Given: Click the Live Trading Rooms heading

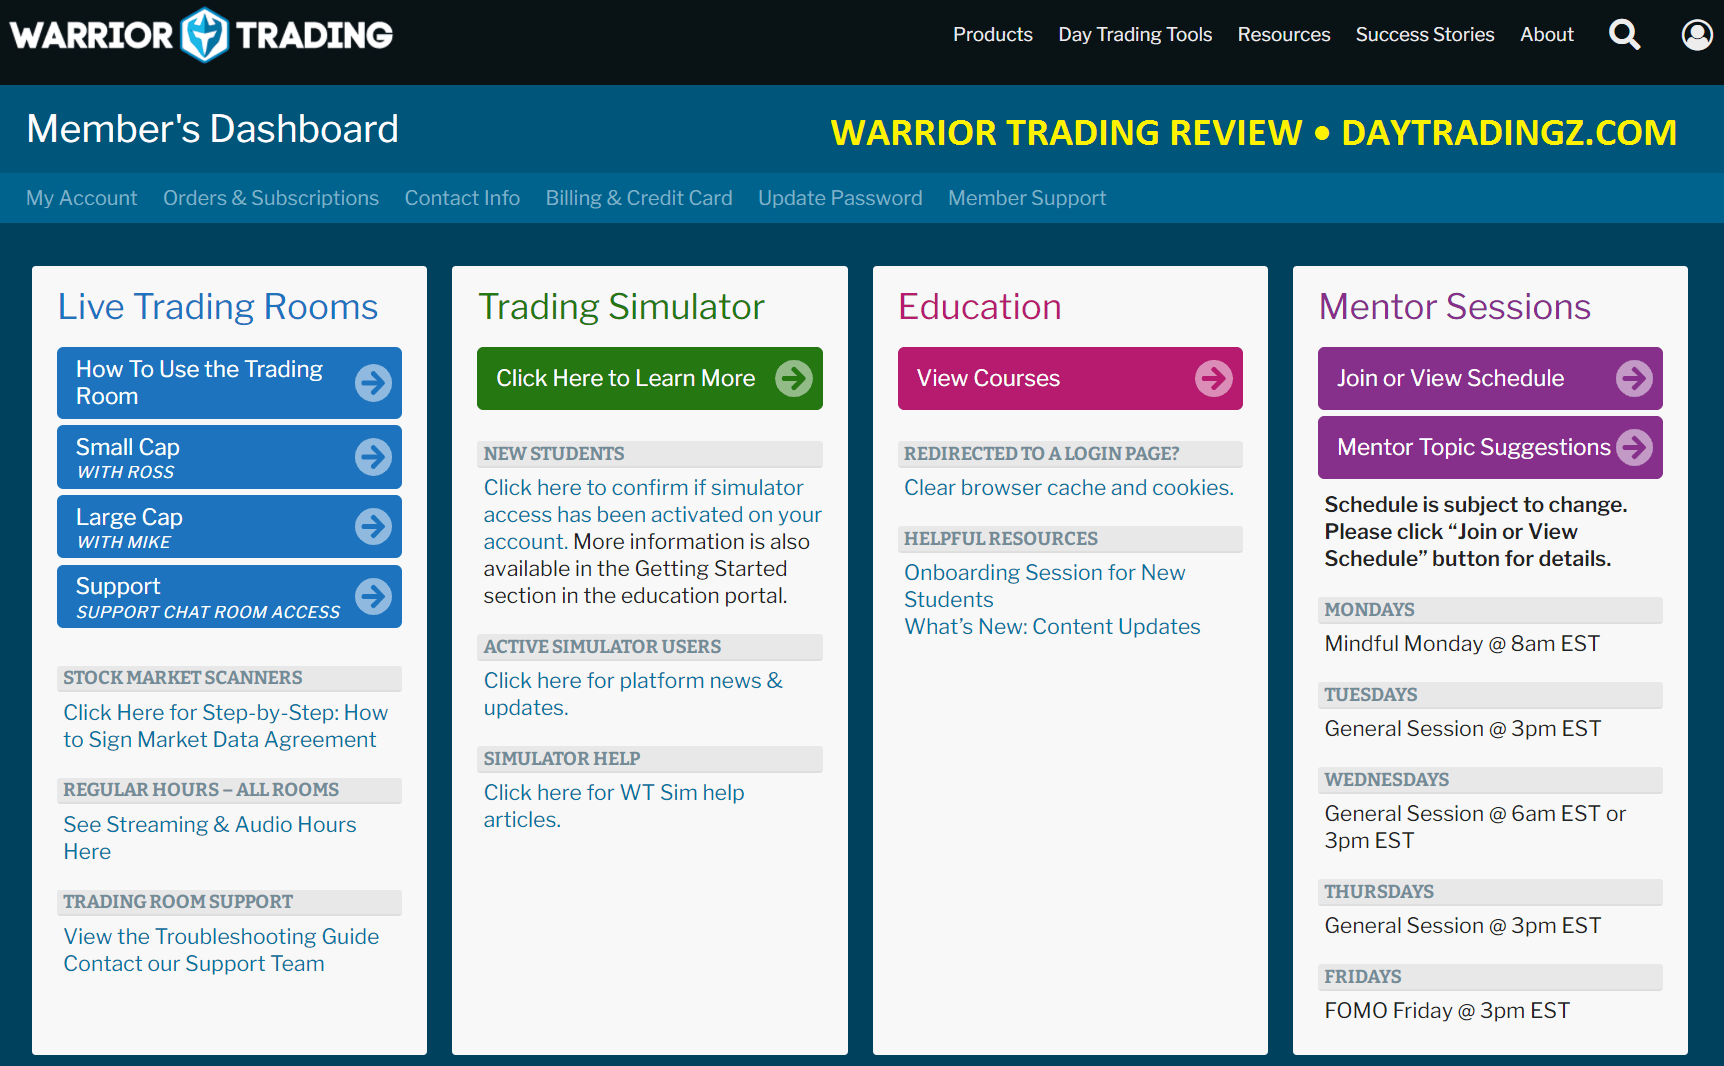Looking at the screenshot, I should (218, 307).
